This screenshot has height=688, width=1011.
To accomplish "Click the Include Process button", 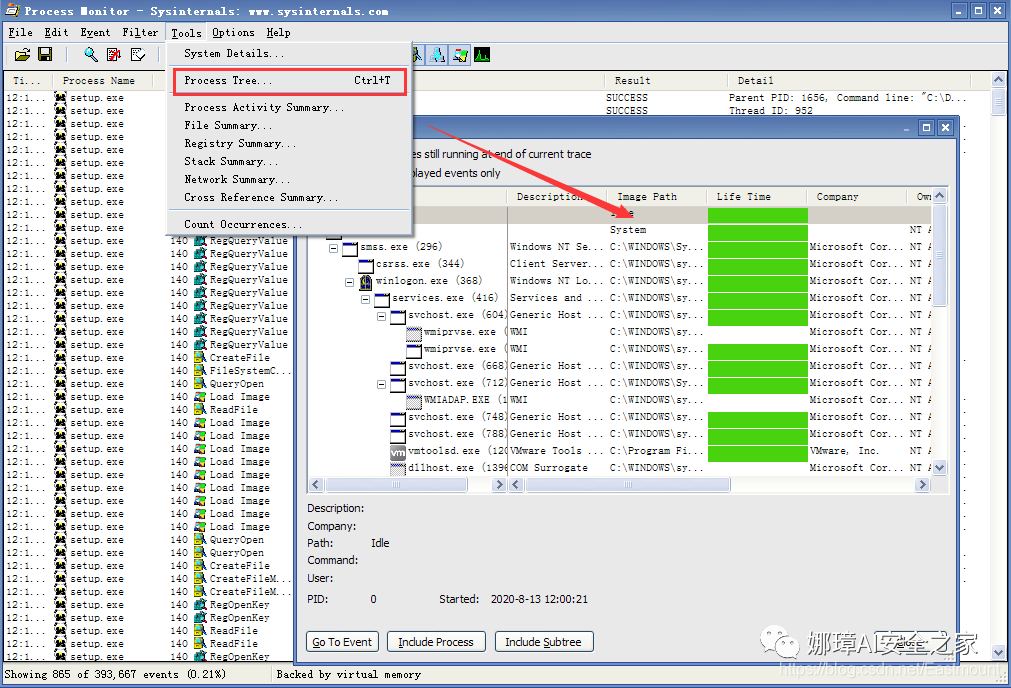I will click(x=436, y=642).
